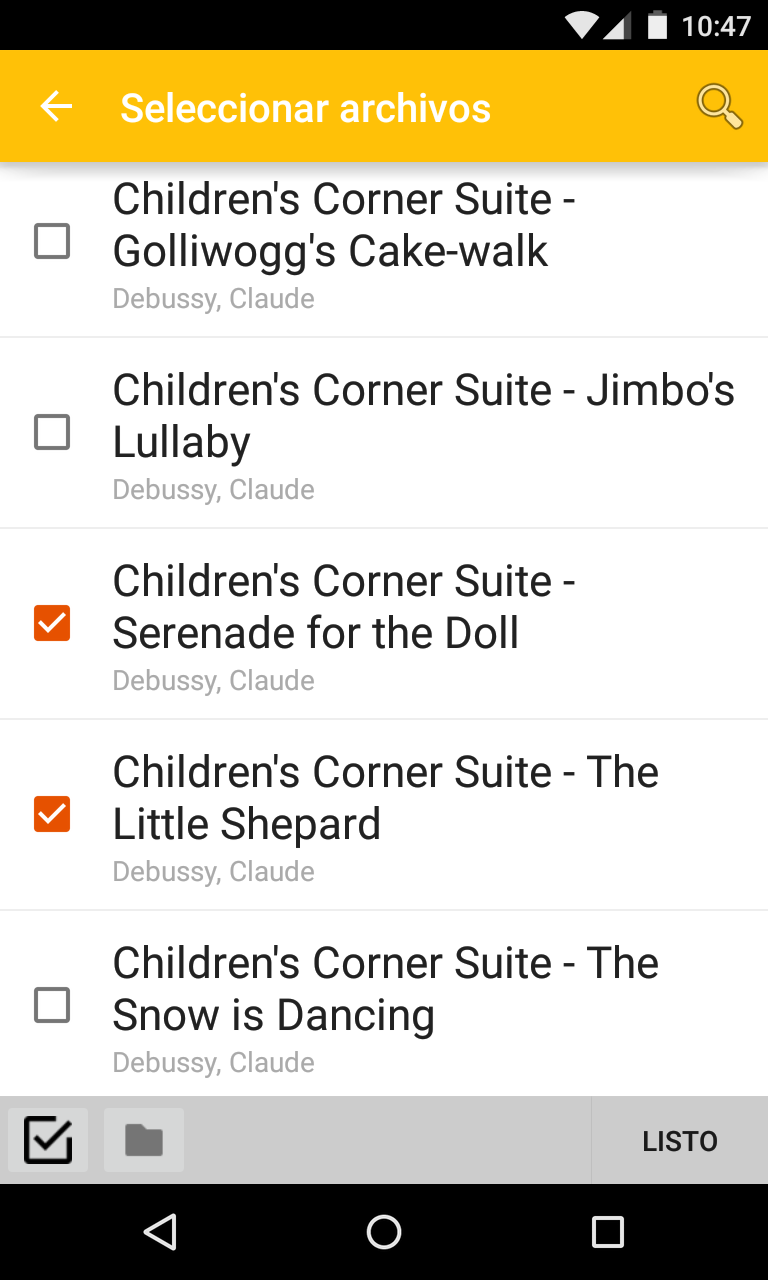
Task: Choose The Snow is Dancing title
Action: (x=385, y=989)
